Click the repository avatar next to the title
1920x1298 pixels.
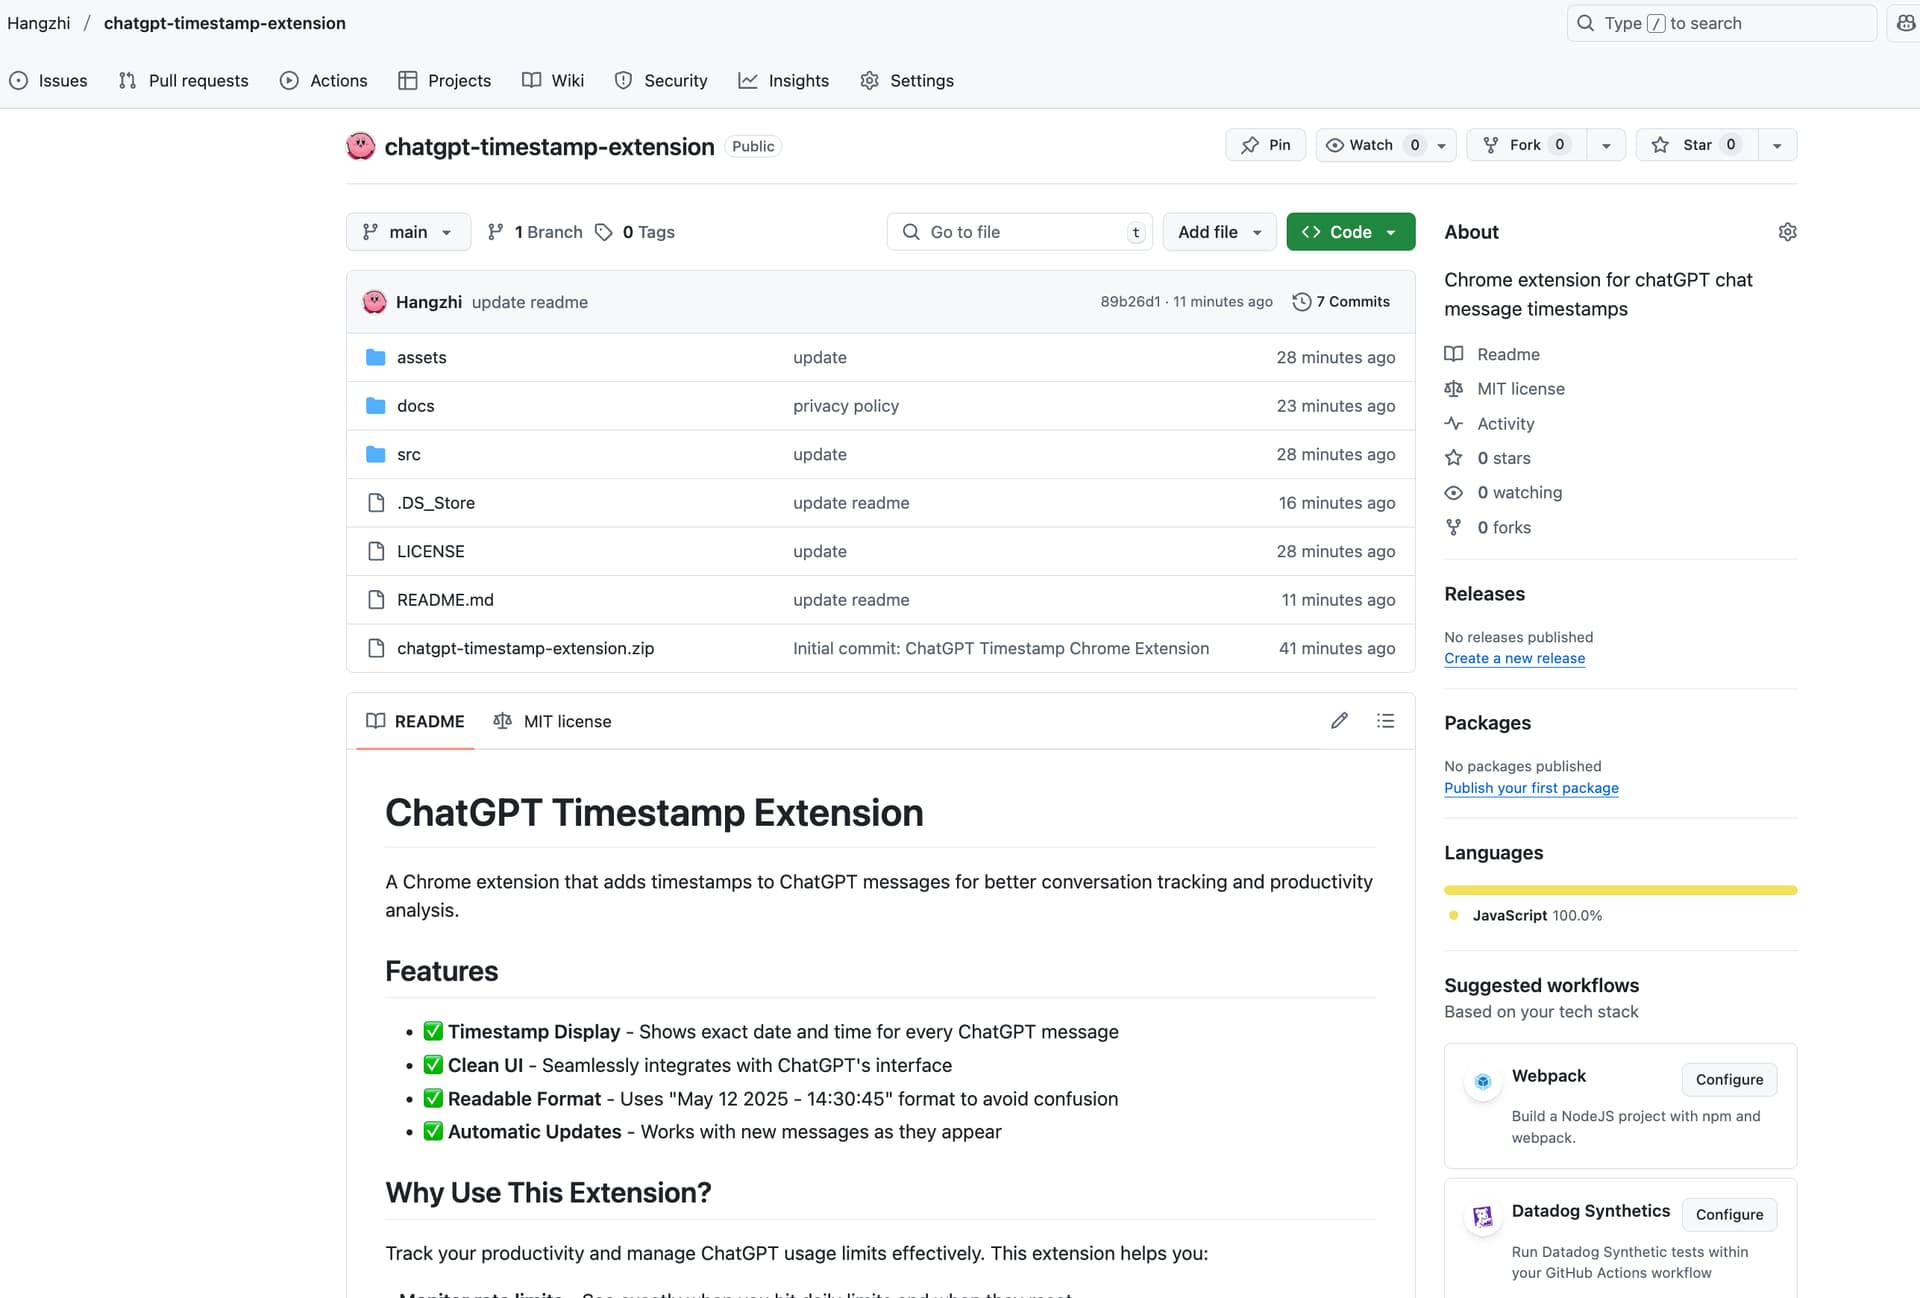tap(360, 146)
